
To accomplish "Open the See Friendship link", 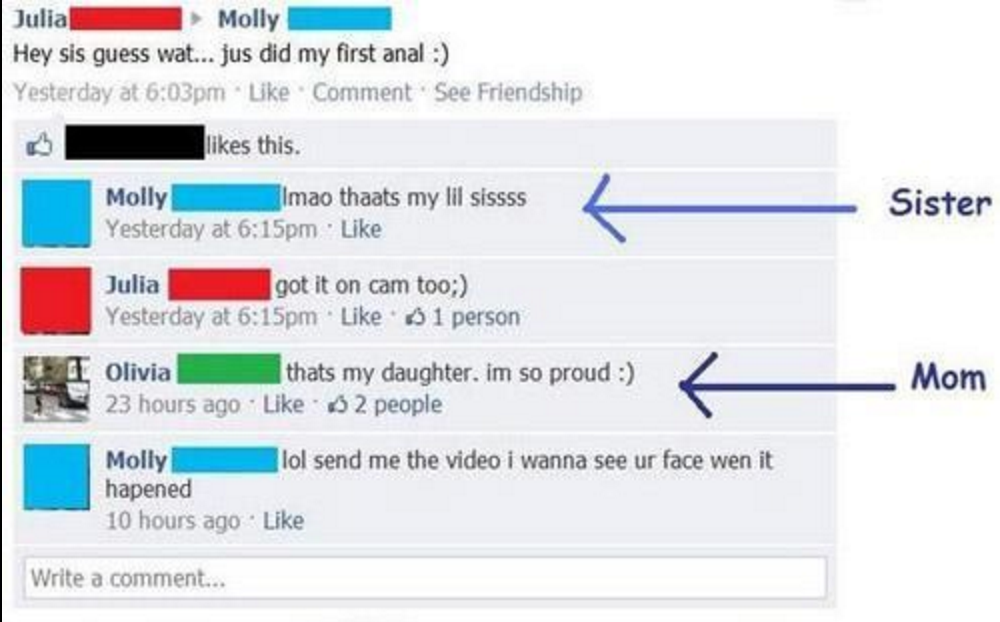I will click(x=508, y=93).
